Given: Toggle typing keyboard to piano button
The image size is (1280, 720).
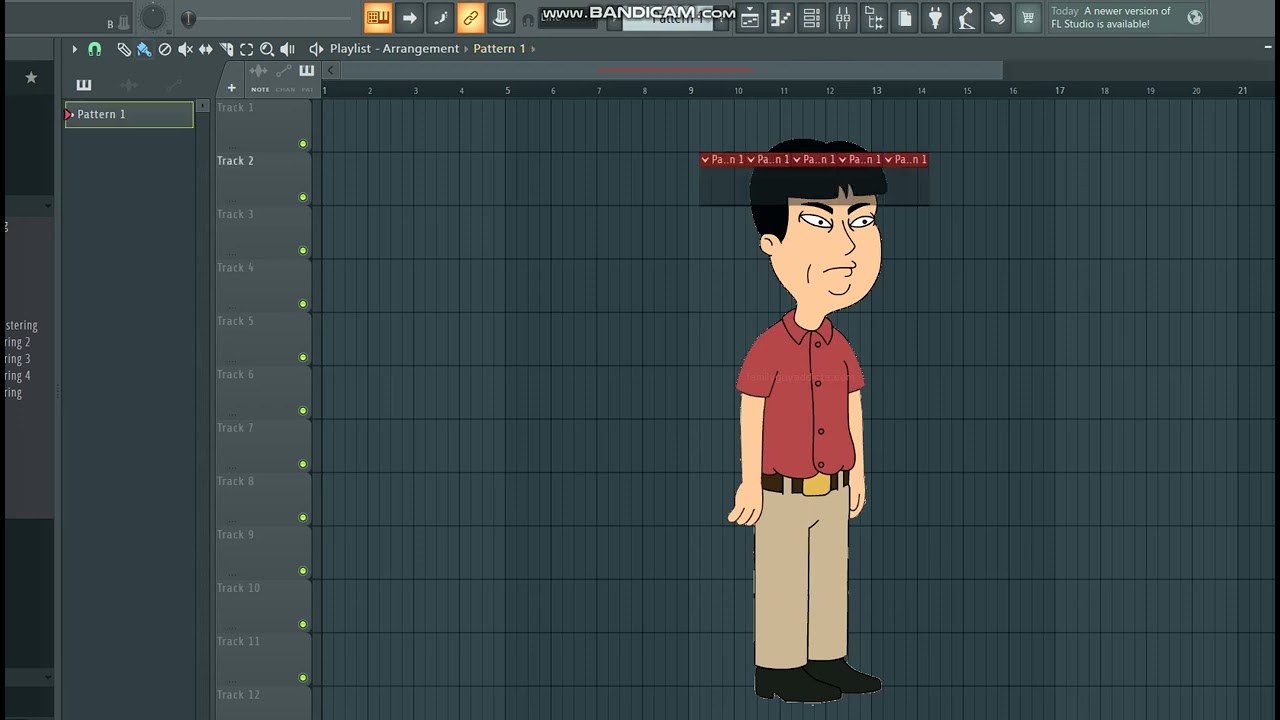Looking at the screenshot, I should point(378,17).
